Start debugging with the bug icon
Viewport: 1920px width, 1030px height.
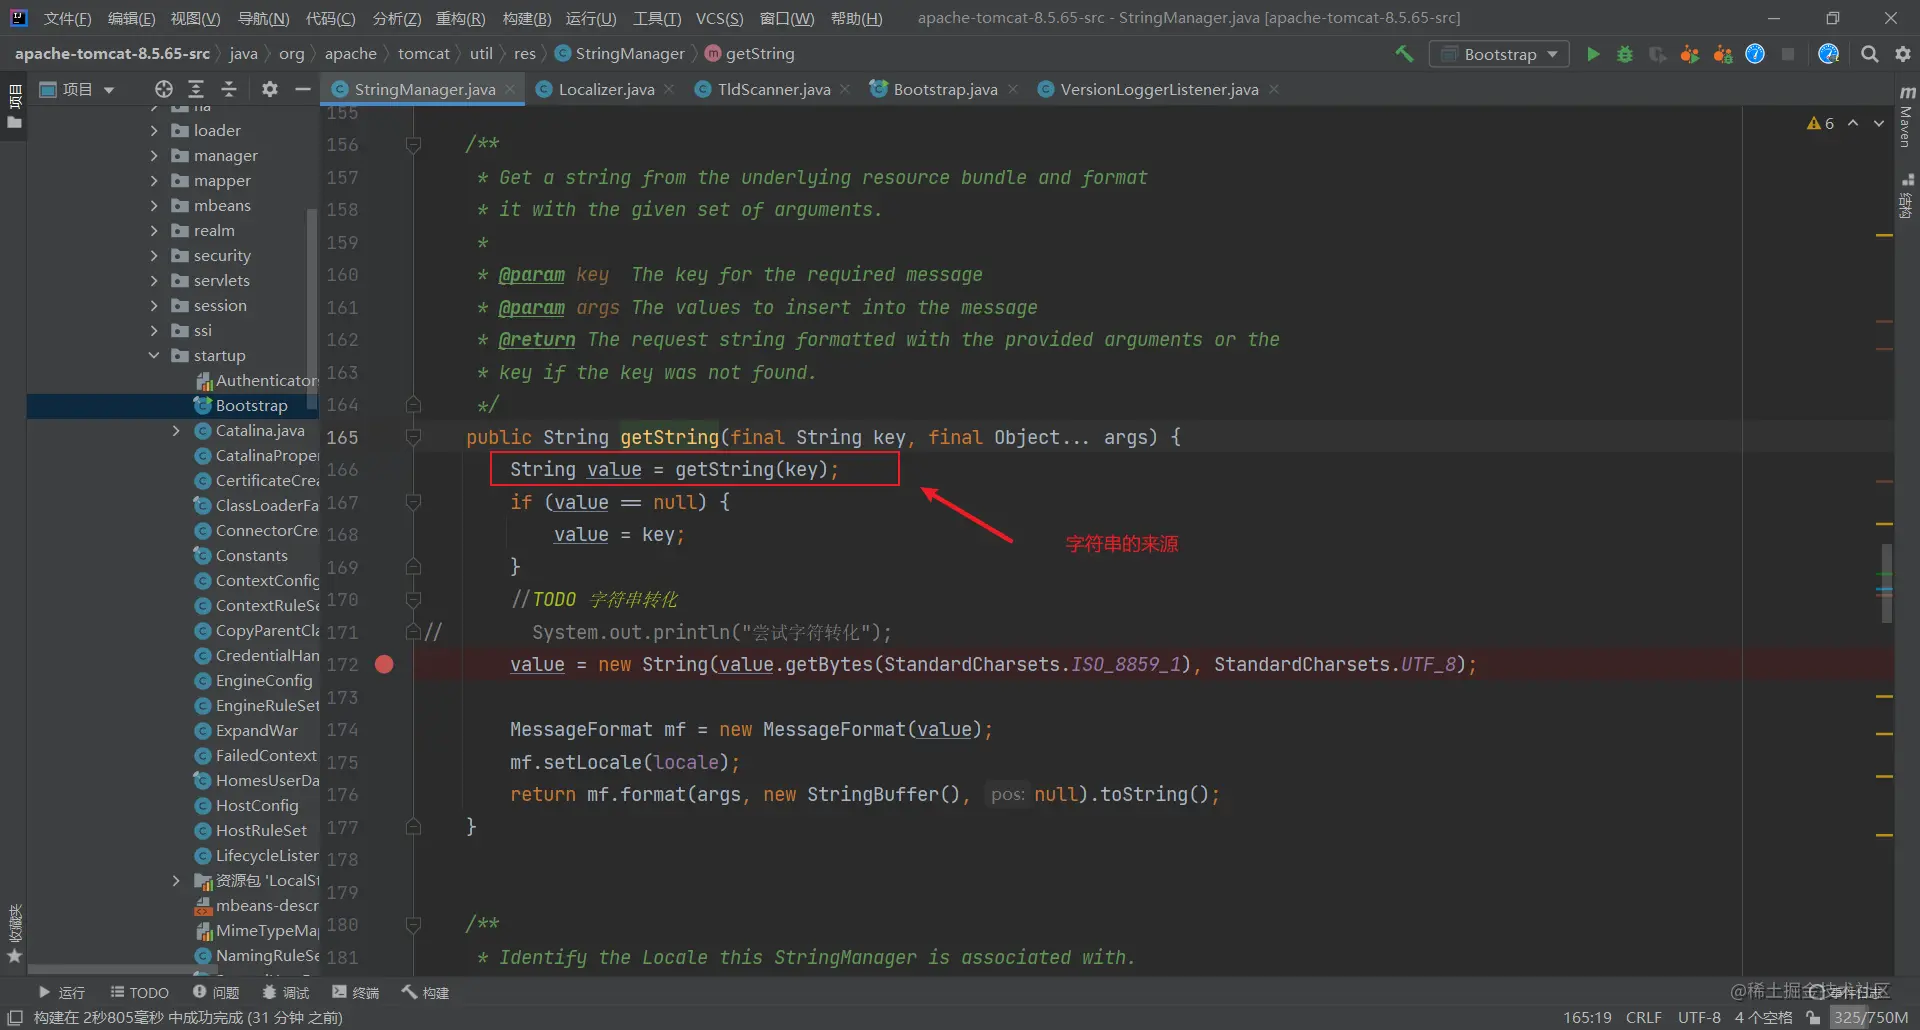[1625, 54]
